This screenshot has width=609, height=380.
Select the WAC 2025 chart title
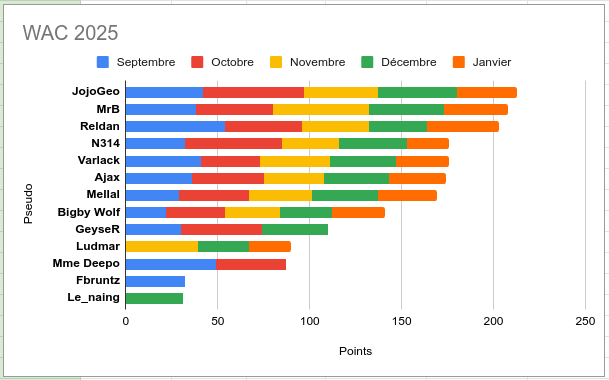70,33
